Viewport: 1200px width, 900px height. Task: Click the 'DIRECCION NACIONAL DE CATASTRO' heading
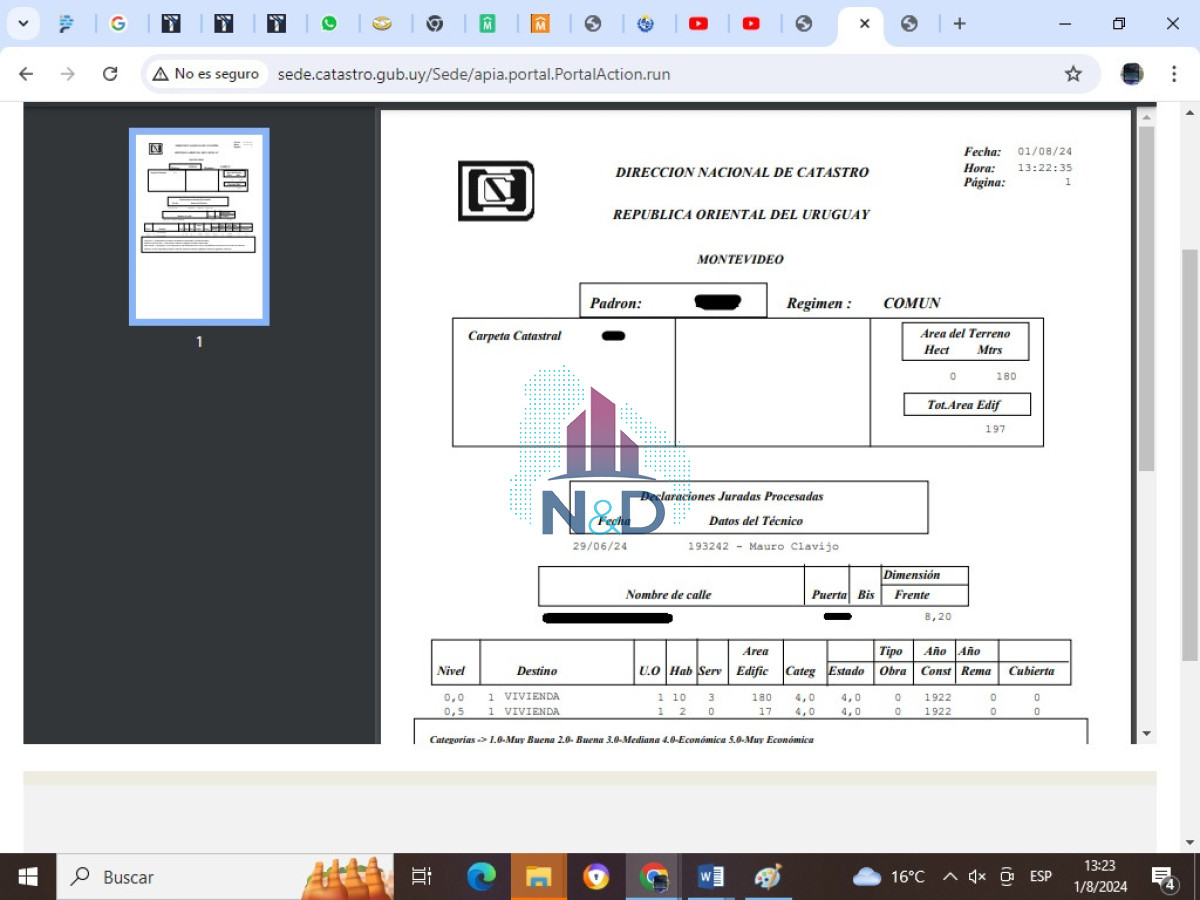pos(742,172)
